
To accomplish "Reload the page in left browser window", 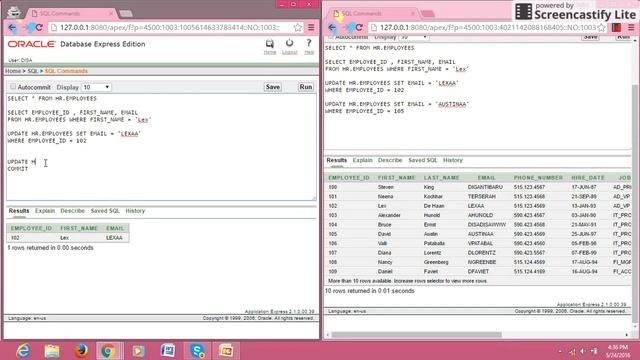I will [x=39, y=28].
